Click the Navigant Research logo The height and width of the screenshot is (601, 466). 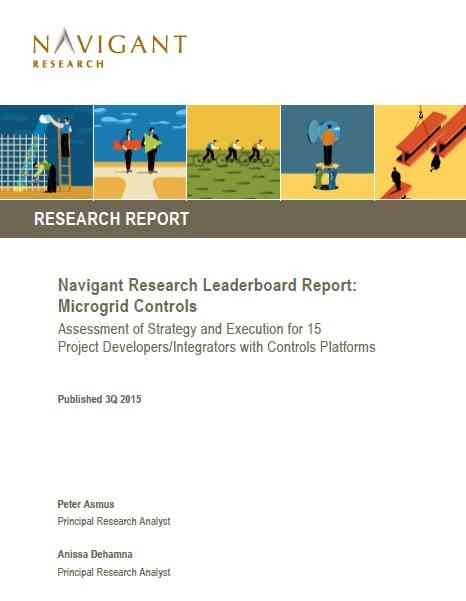[x=110, y=48]
